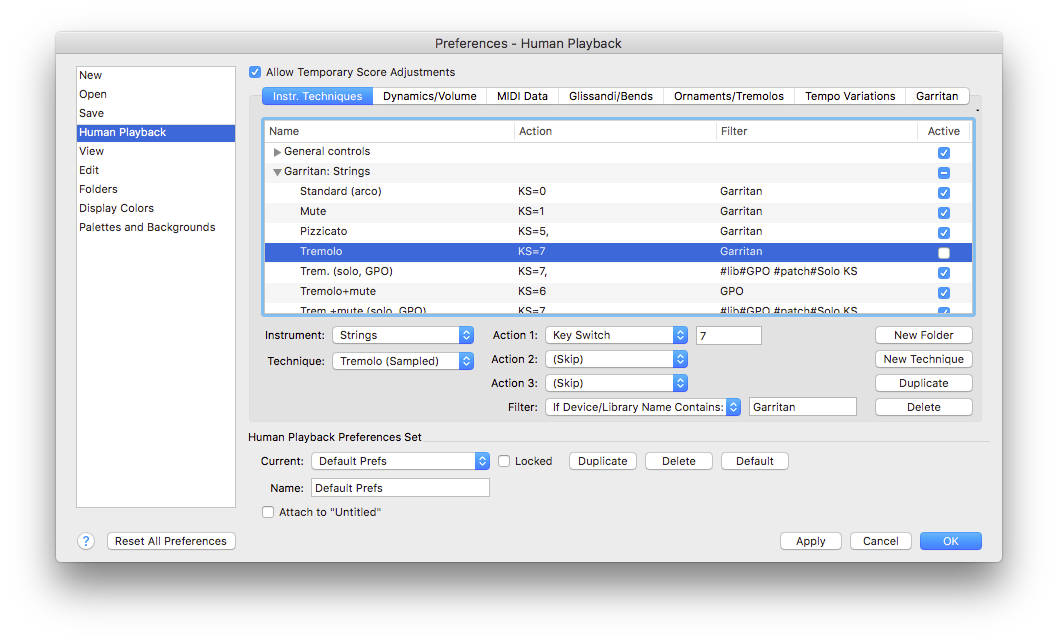Image resolution: width=1058 pixels, height=642 pixels.
Task: Open the Technique dropdown
Action: pos(403,361)
